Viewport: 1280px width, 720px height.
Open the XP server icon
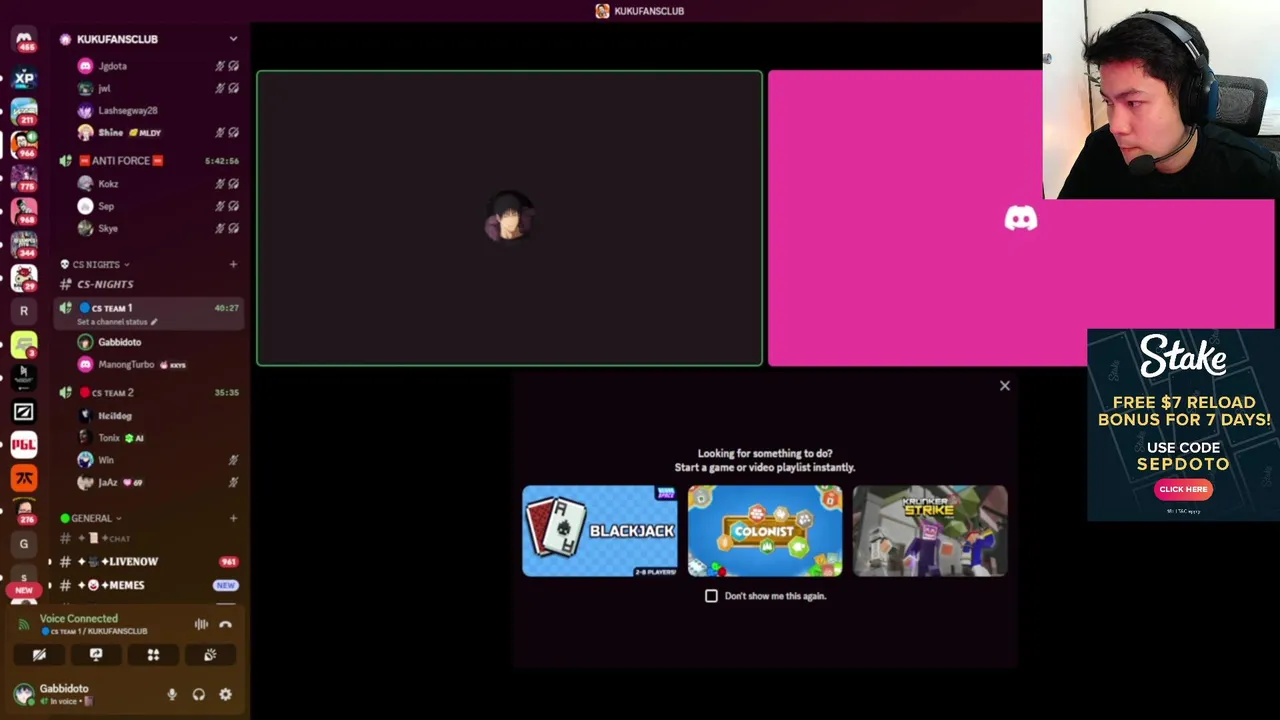(24, 77)
